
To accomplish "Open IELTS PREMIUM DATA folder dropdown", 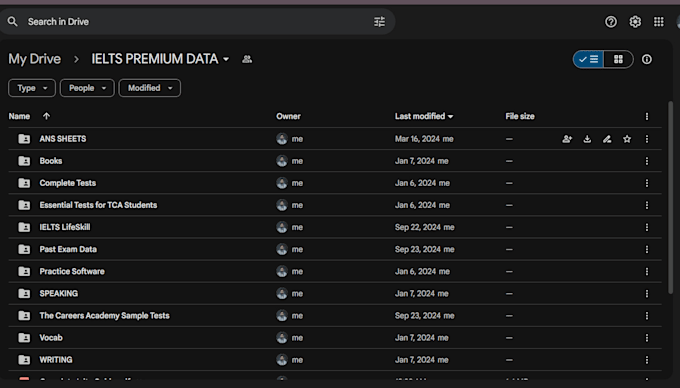I will click(x=226, y=59).
